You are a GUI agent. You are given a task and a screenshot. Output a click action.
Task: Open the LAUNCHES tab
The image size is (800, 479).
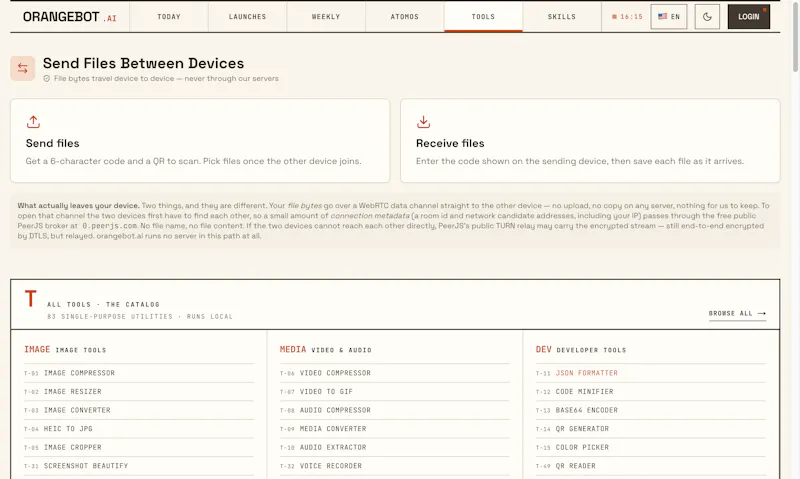coord(247,17)
